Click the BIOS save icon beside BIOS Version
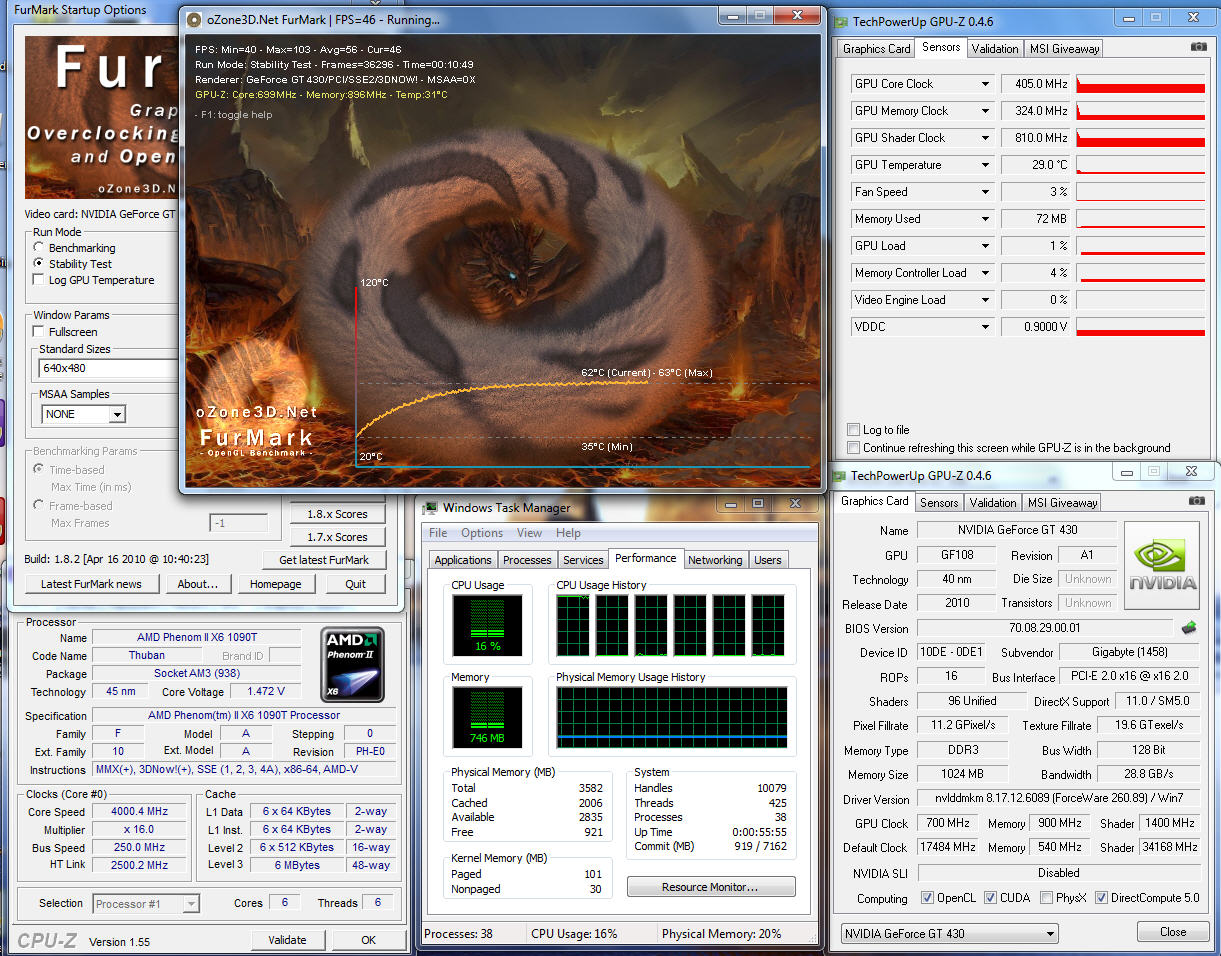The width and height of the screenshot is (1221, 956). [1189, 628]
